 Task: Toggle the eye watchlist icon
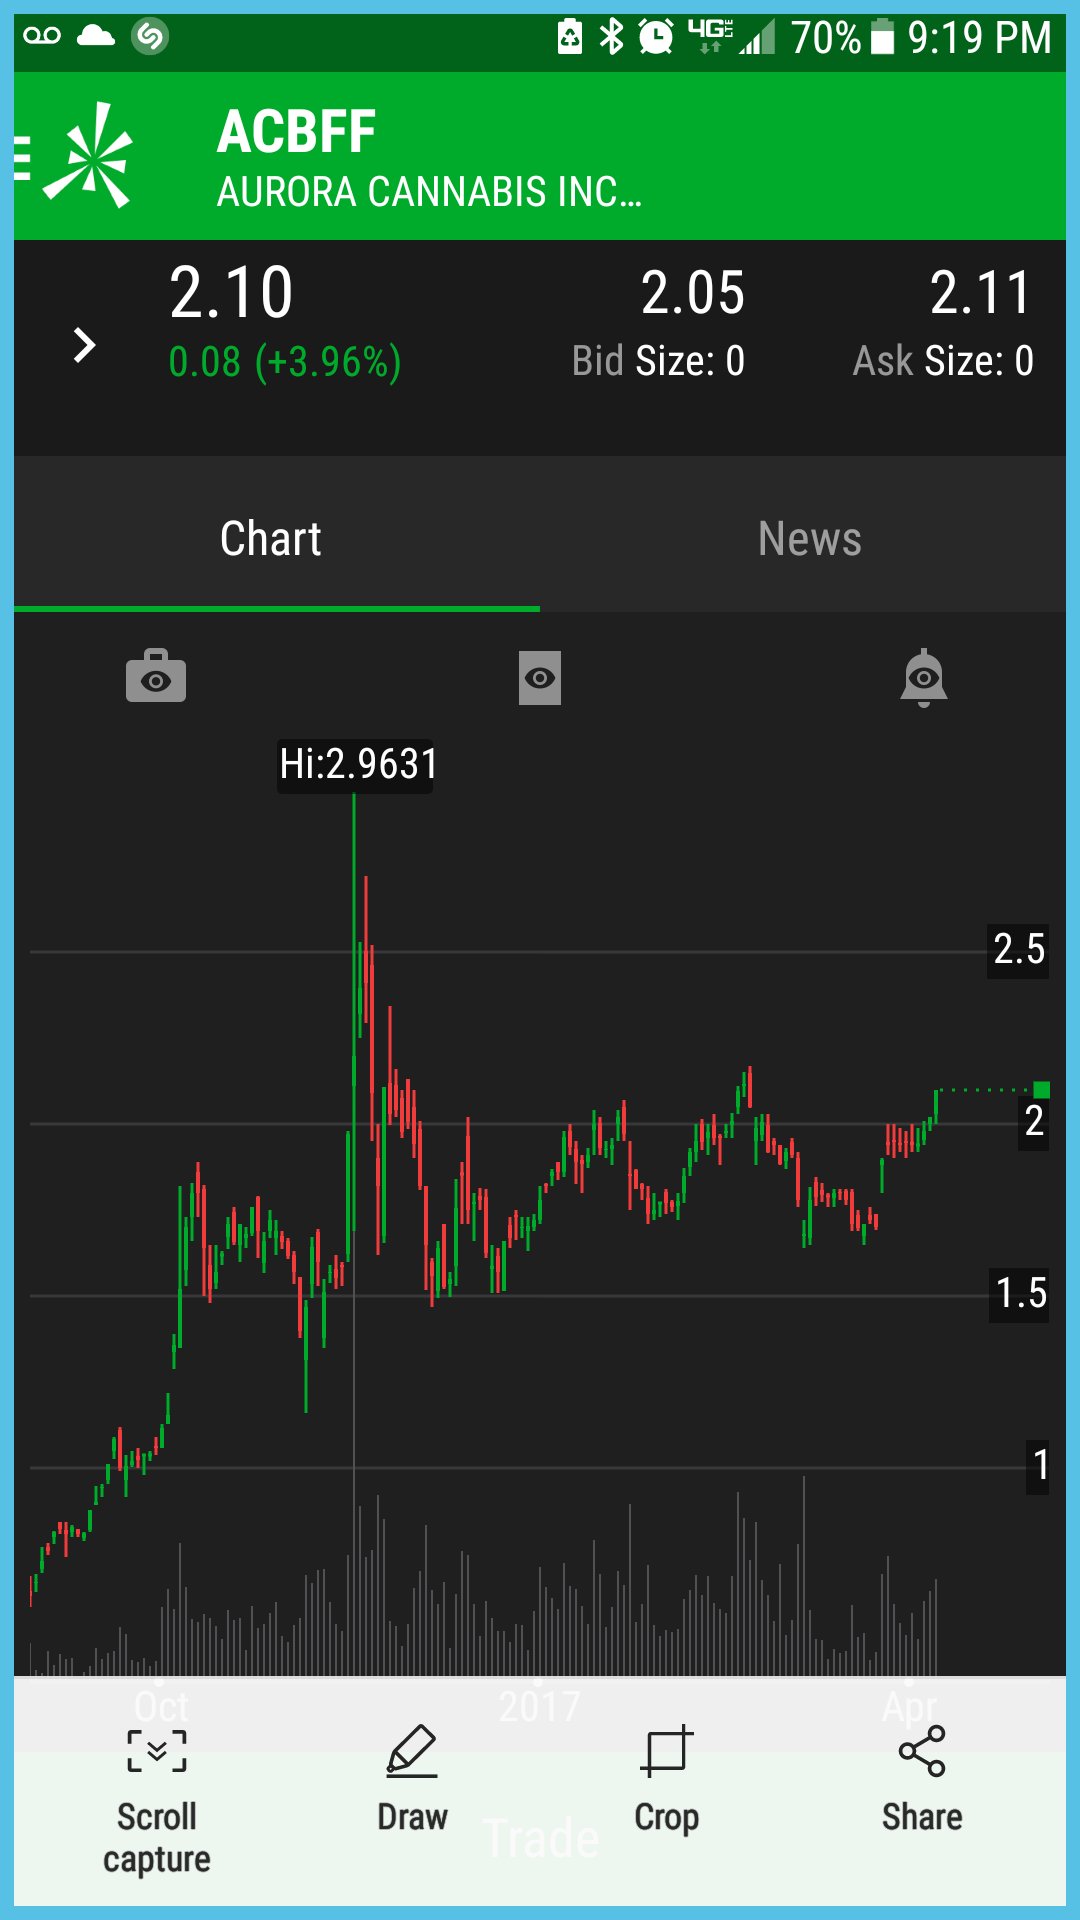(540, 678)
